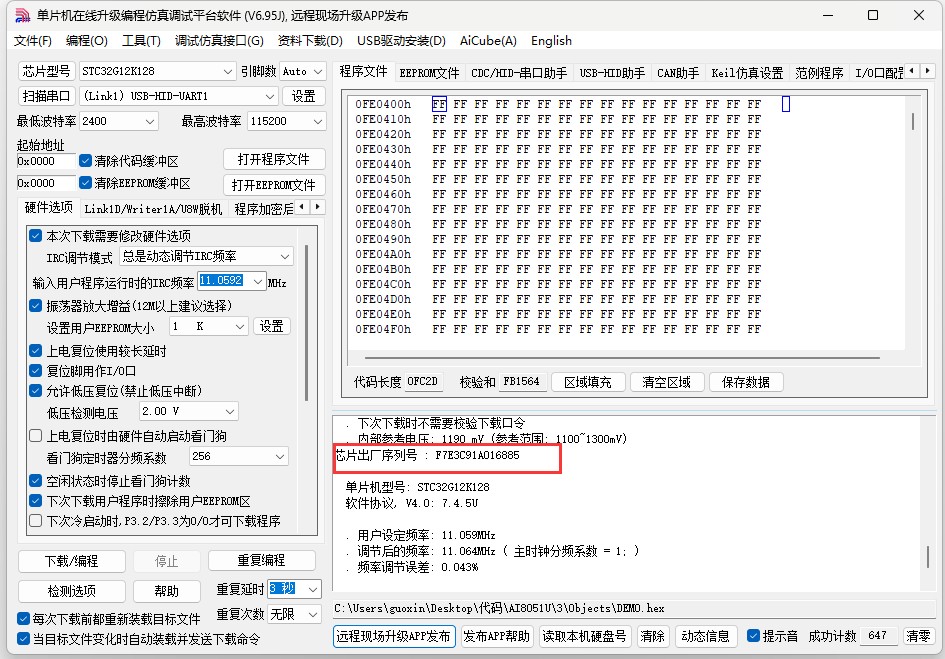Switch to EEPROM文件 tab
Image resolution: width=945 pixels, height=659 pixels.
[x=429, y=73]
